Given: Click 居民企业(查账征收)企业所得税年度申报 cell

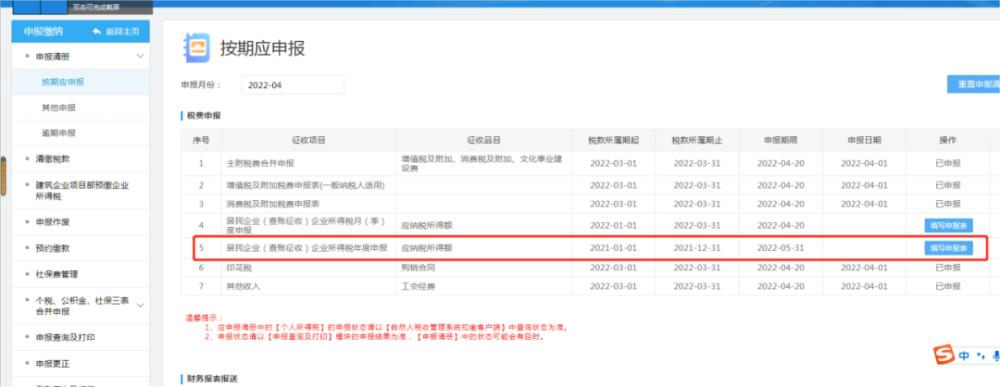Looking at the screenshot, I should (x=307, y=247).
